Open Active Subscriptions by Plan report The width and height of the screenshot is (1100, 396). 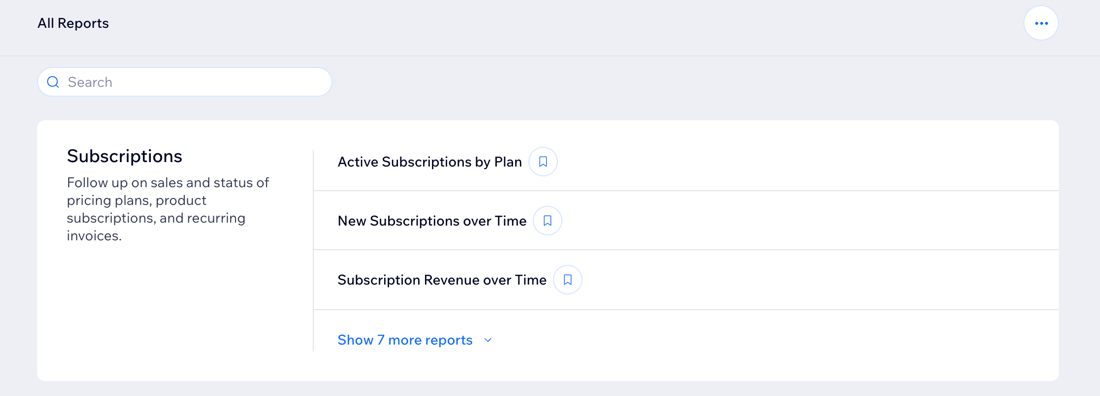(x=429, y=162)
